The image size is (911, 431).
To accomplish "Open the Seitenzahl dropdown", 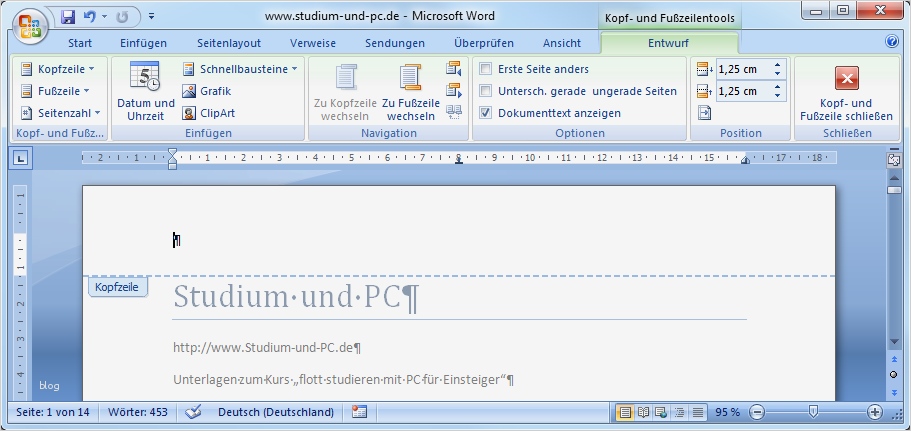I will [x=60, y=113].
